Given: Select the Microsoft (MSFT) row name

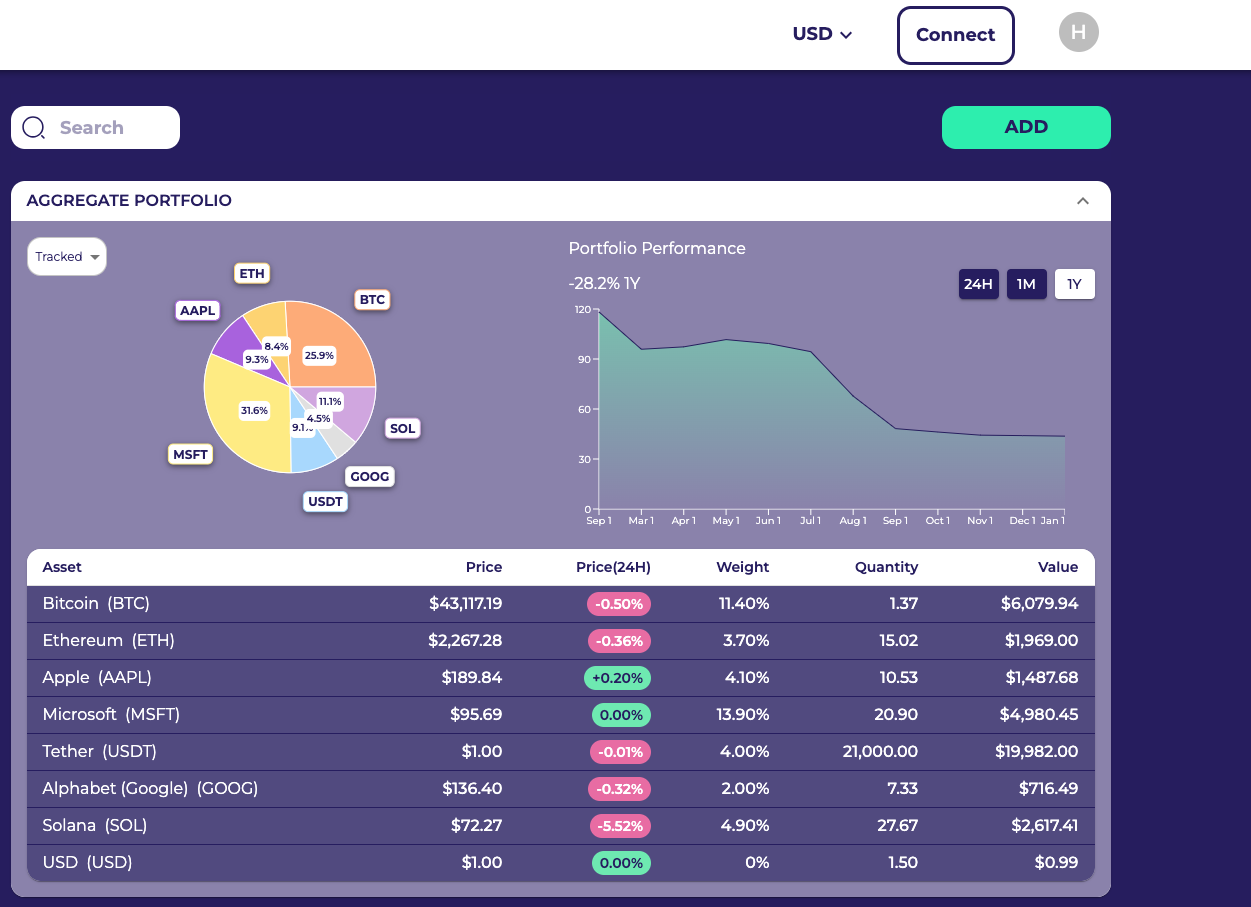Looking at the screenshot, I should [111, 715].
